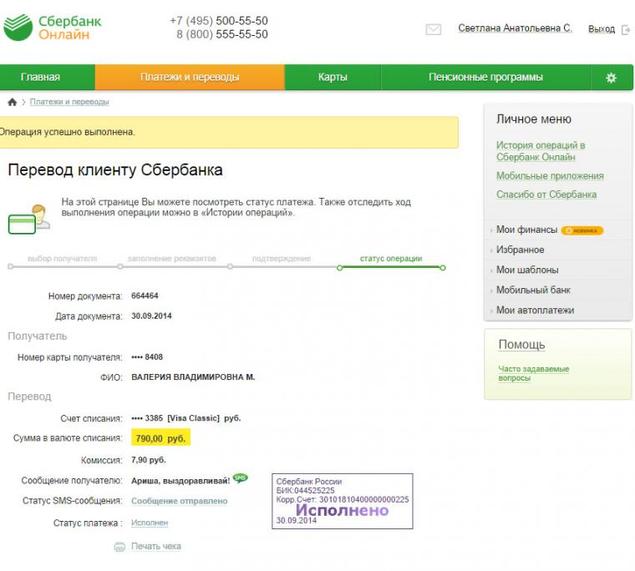635x571 pixels.
Task: Expand the Мои финансы section
Action: pos(527,230)
